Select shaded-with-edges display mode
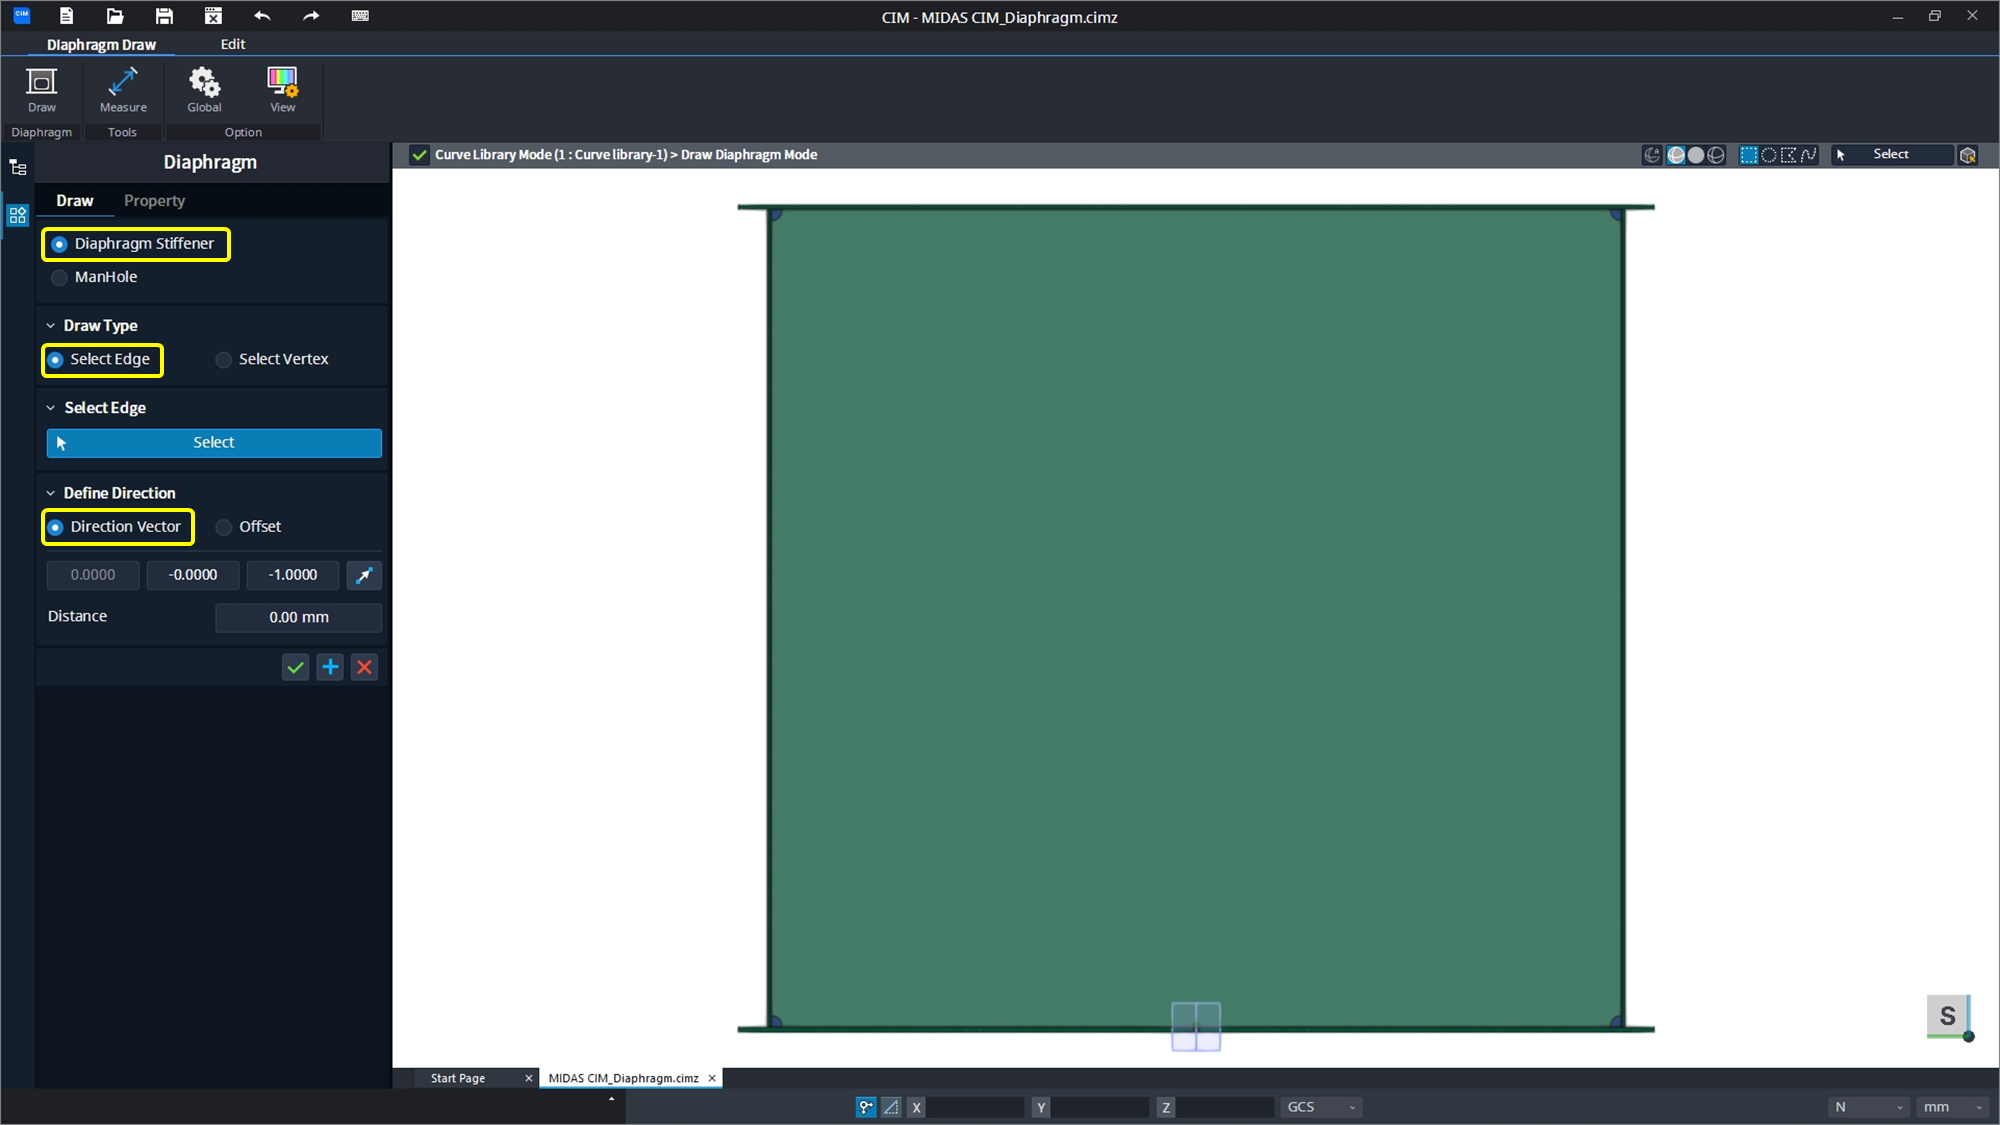This screenshot has width=2000, height=1125. coord(1676,155)
